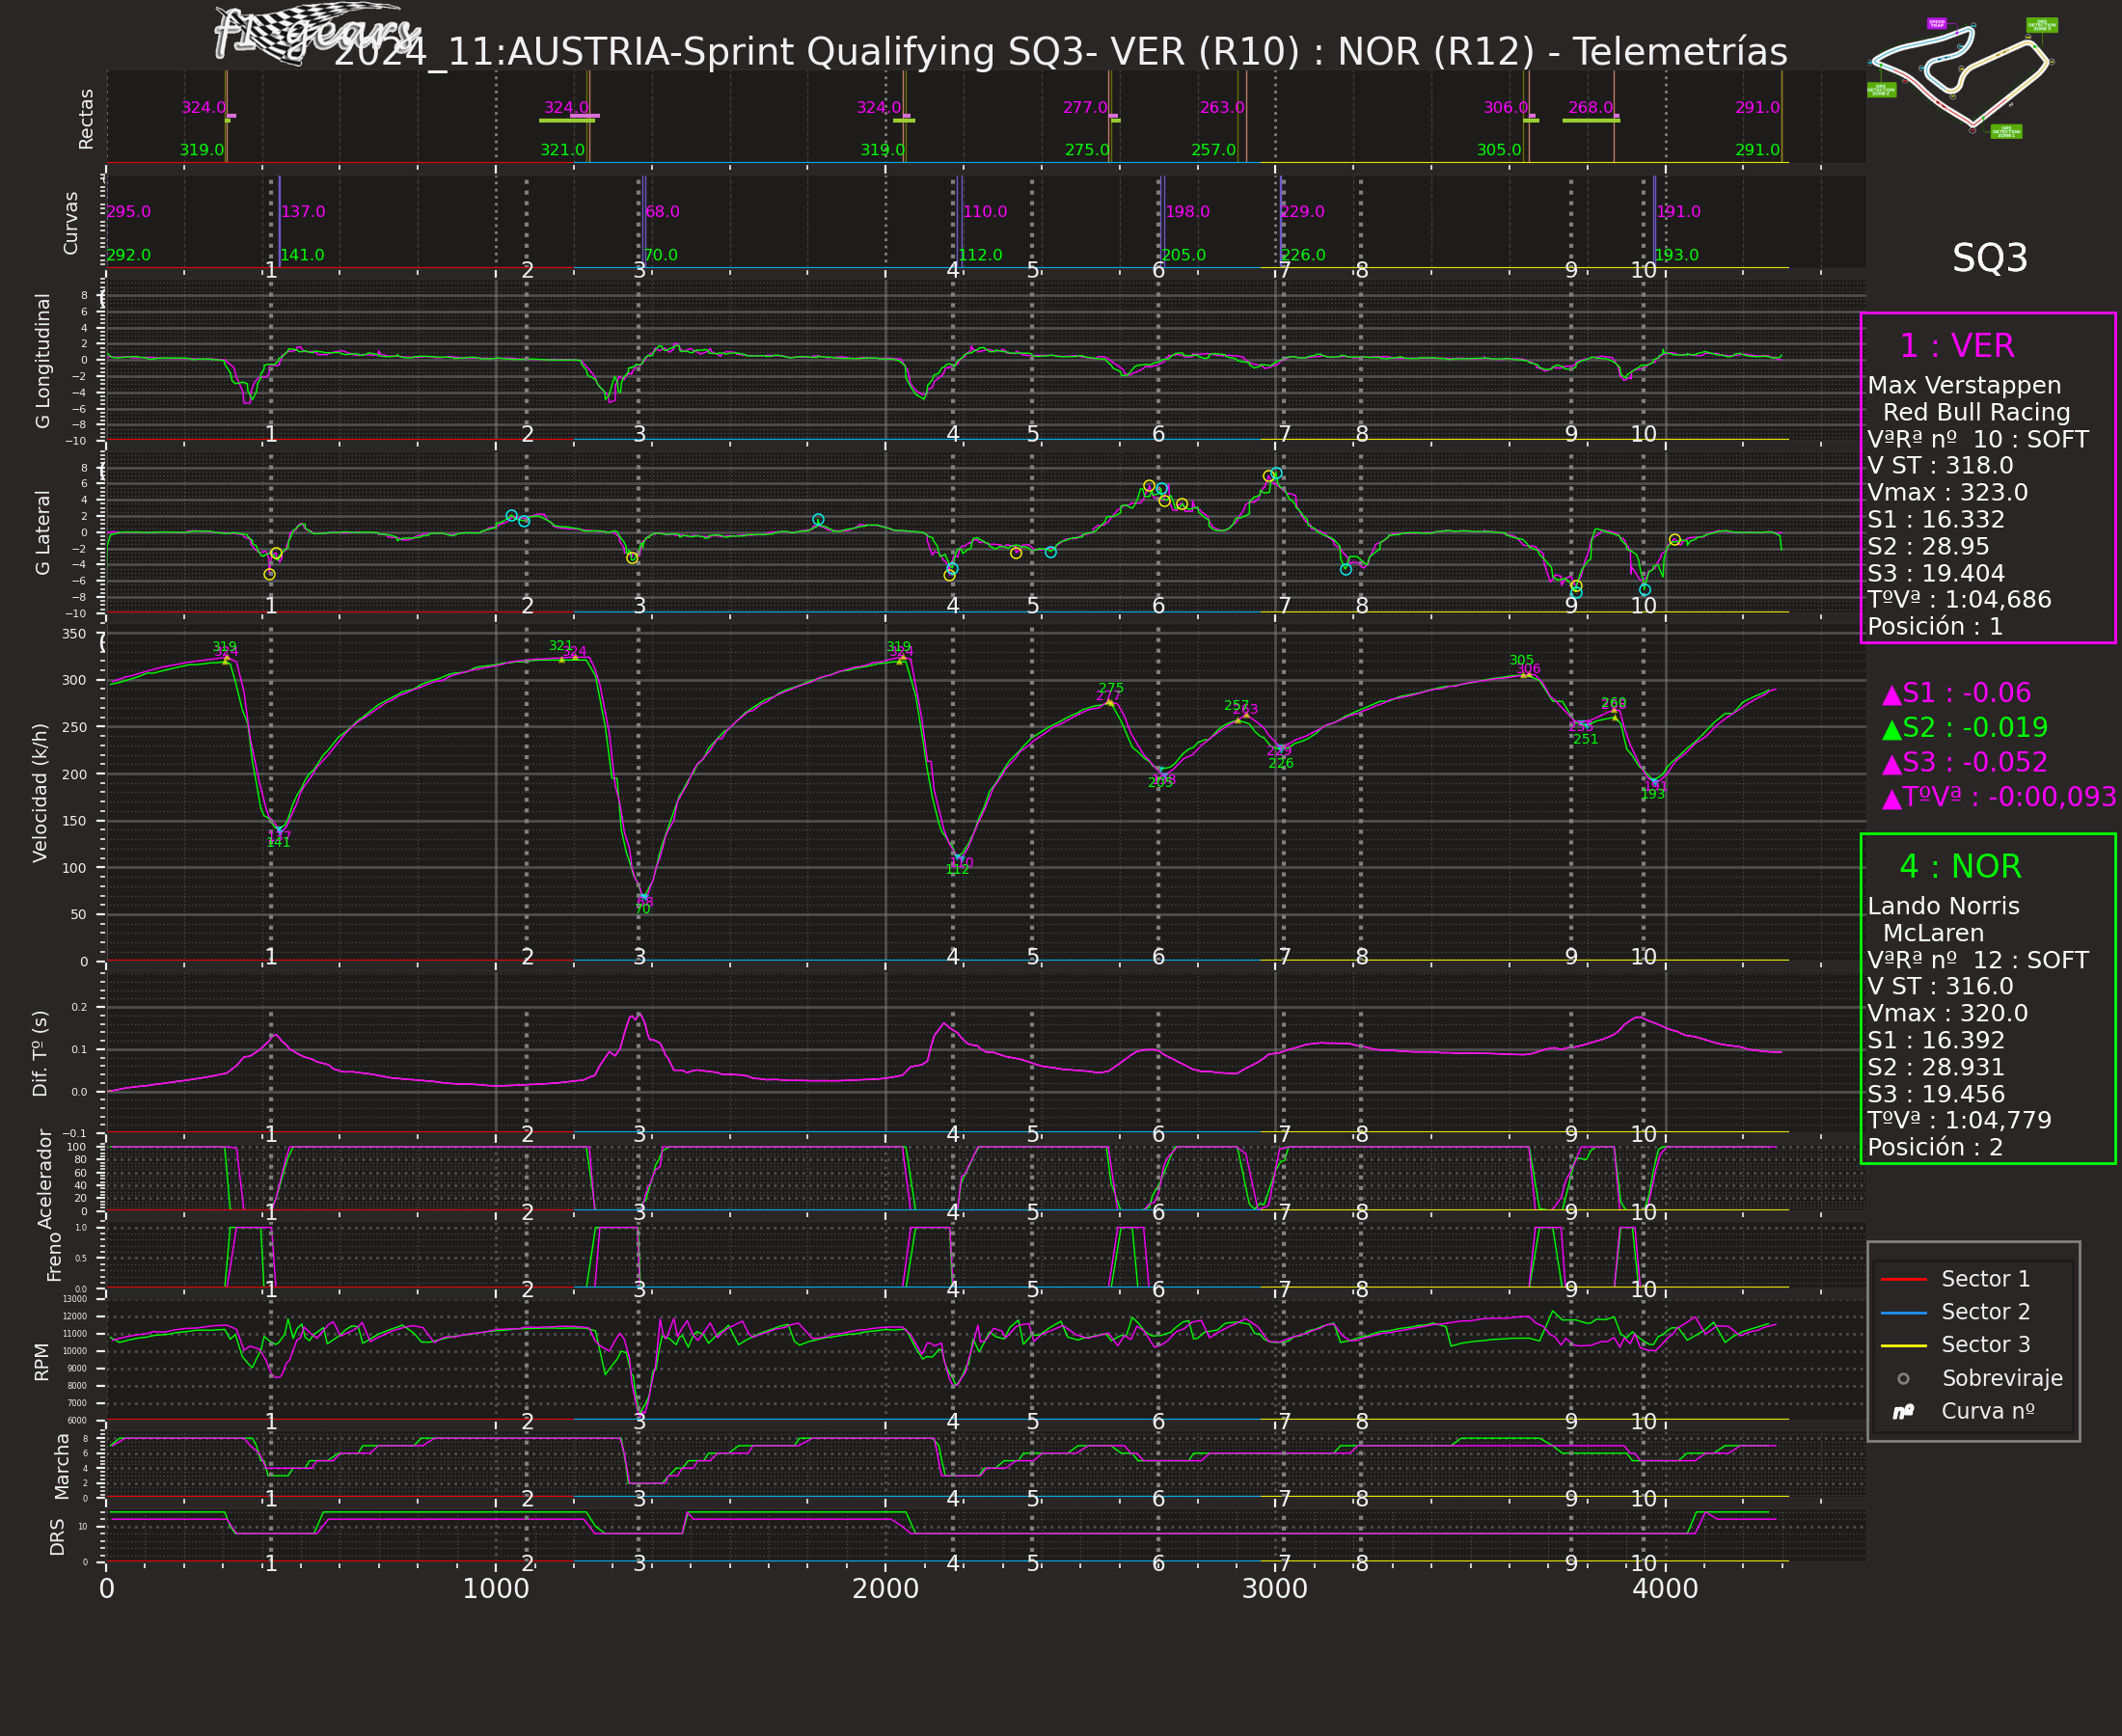Click the '1 : VER' driver panel header
Viewport: 2122px width, 1736px height.
1956,346
